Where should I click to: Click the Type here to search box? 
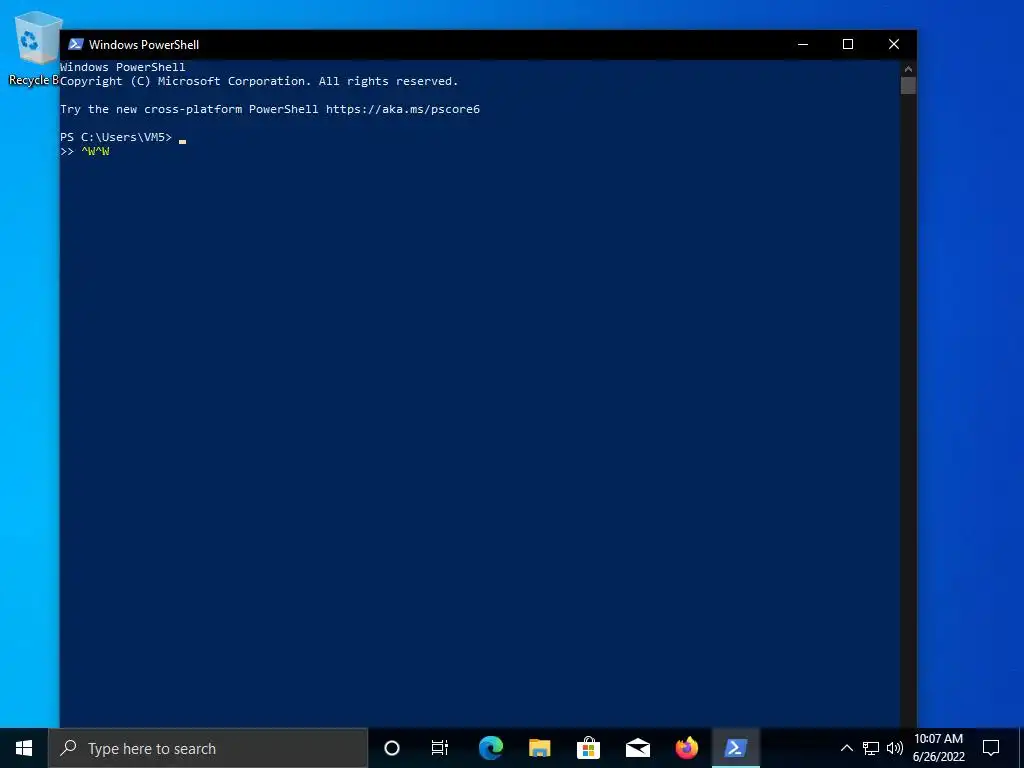(x=208, y=748)
